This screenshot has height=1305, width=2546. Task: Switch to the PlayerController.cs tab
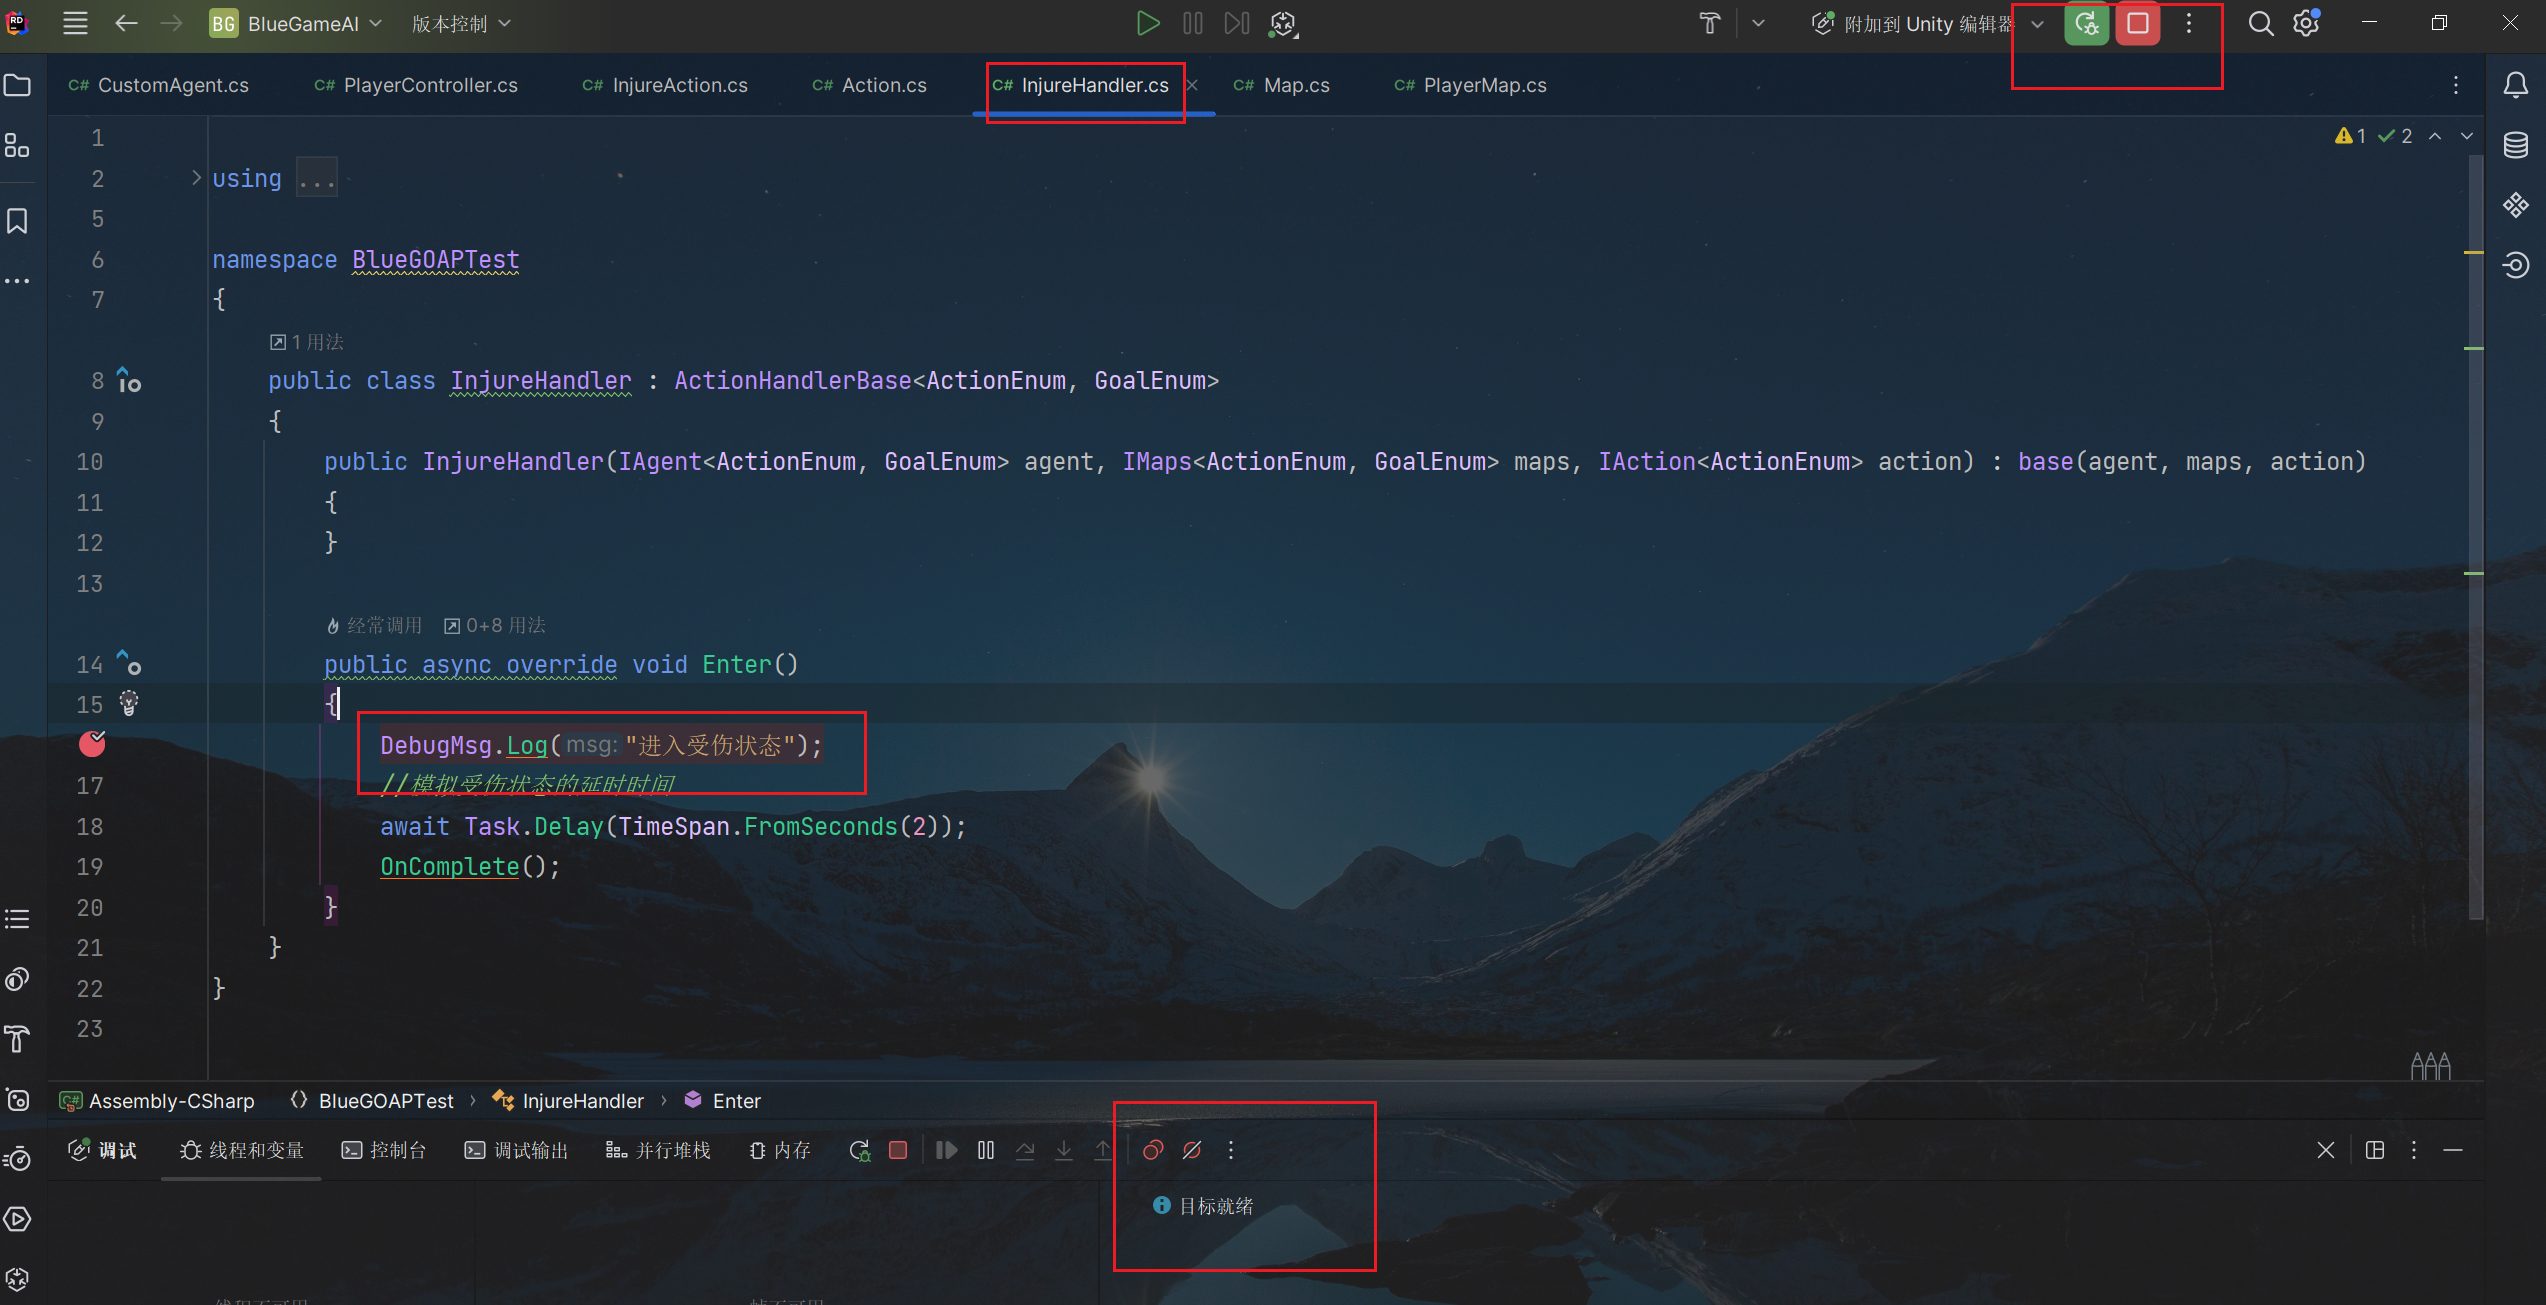(x=430, y=85)
